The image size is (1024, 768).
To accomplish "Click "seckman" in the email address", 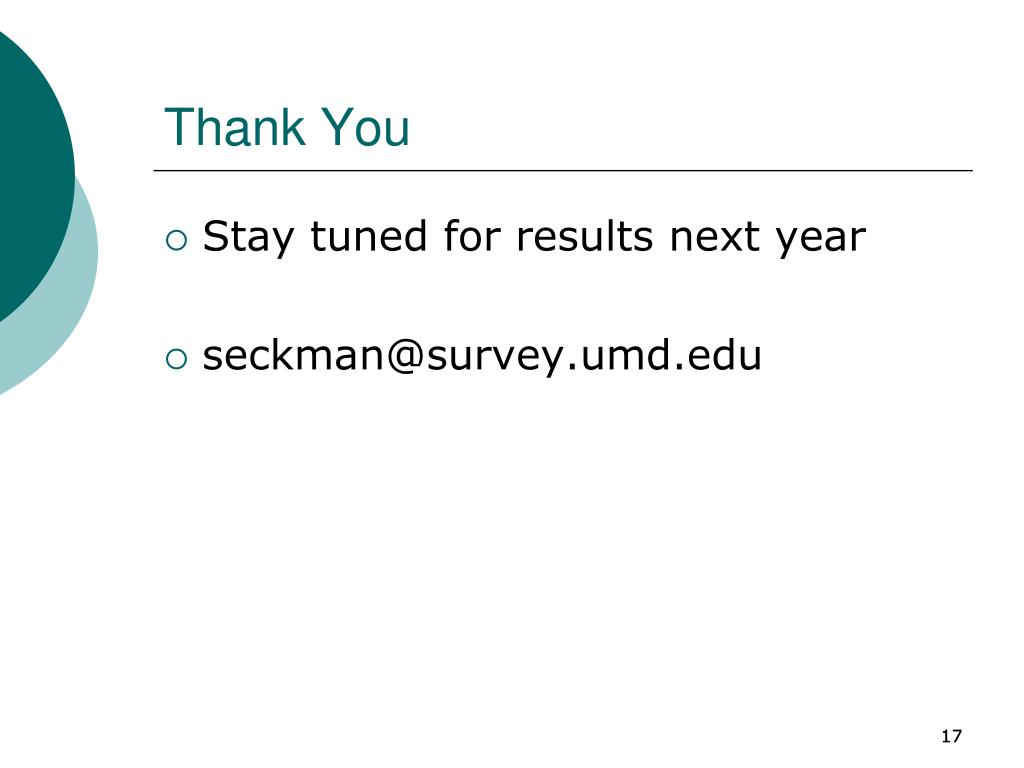I will (293, 355).
